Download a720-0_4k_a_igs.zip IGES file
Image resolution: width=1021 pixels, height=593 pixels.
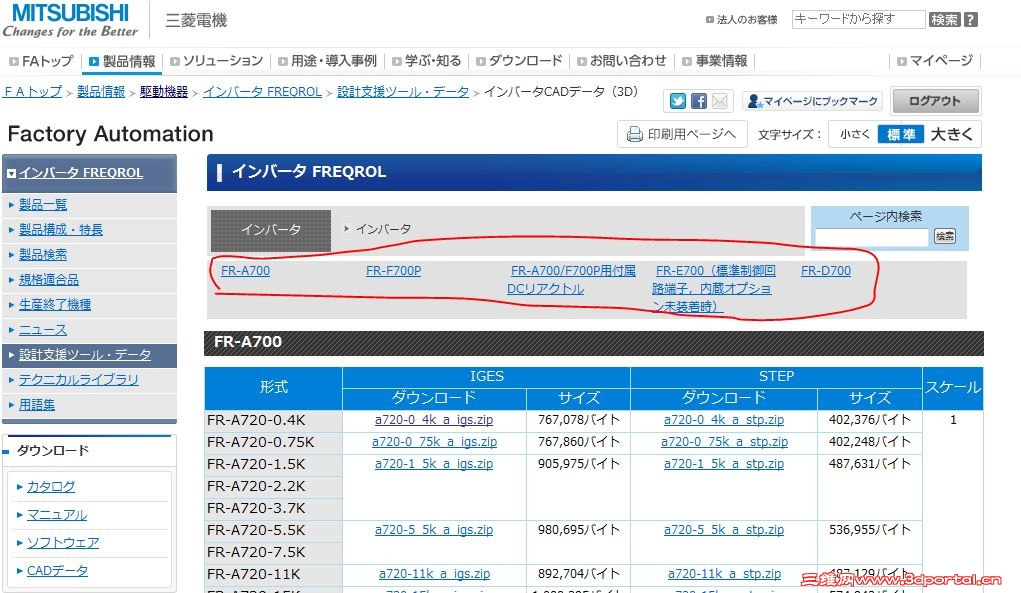point(434,420)
